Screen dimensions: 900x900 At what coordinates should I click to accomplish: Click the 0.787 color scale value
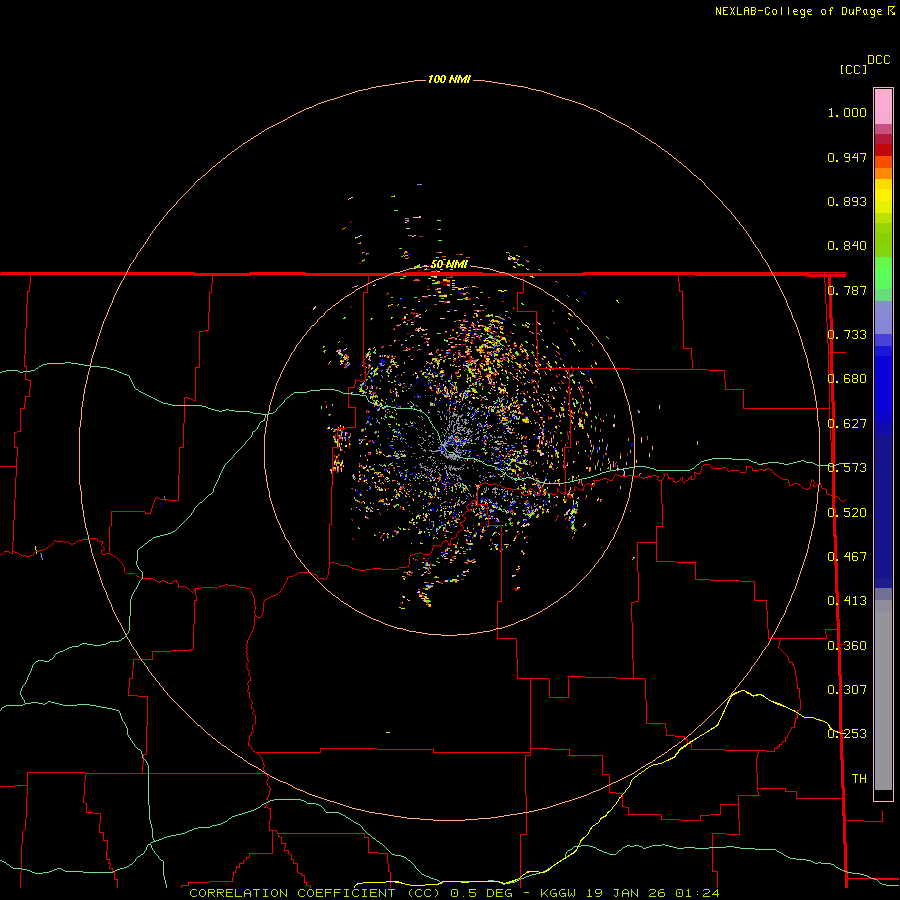pos(847,290)
